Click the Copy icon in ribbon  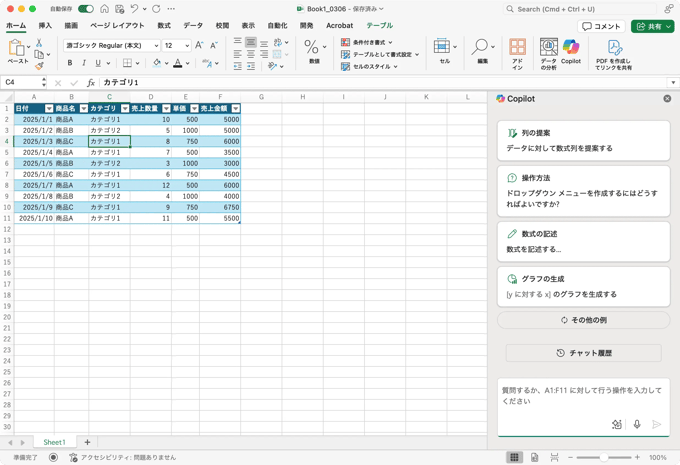39,54
